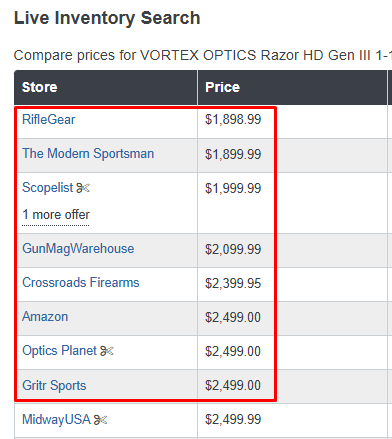Click the scissors icon next to Optics Planet
Screen dimensions: 392x439
(x=107, y=351)
